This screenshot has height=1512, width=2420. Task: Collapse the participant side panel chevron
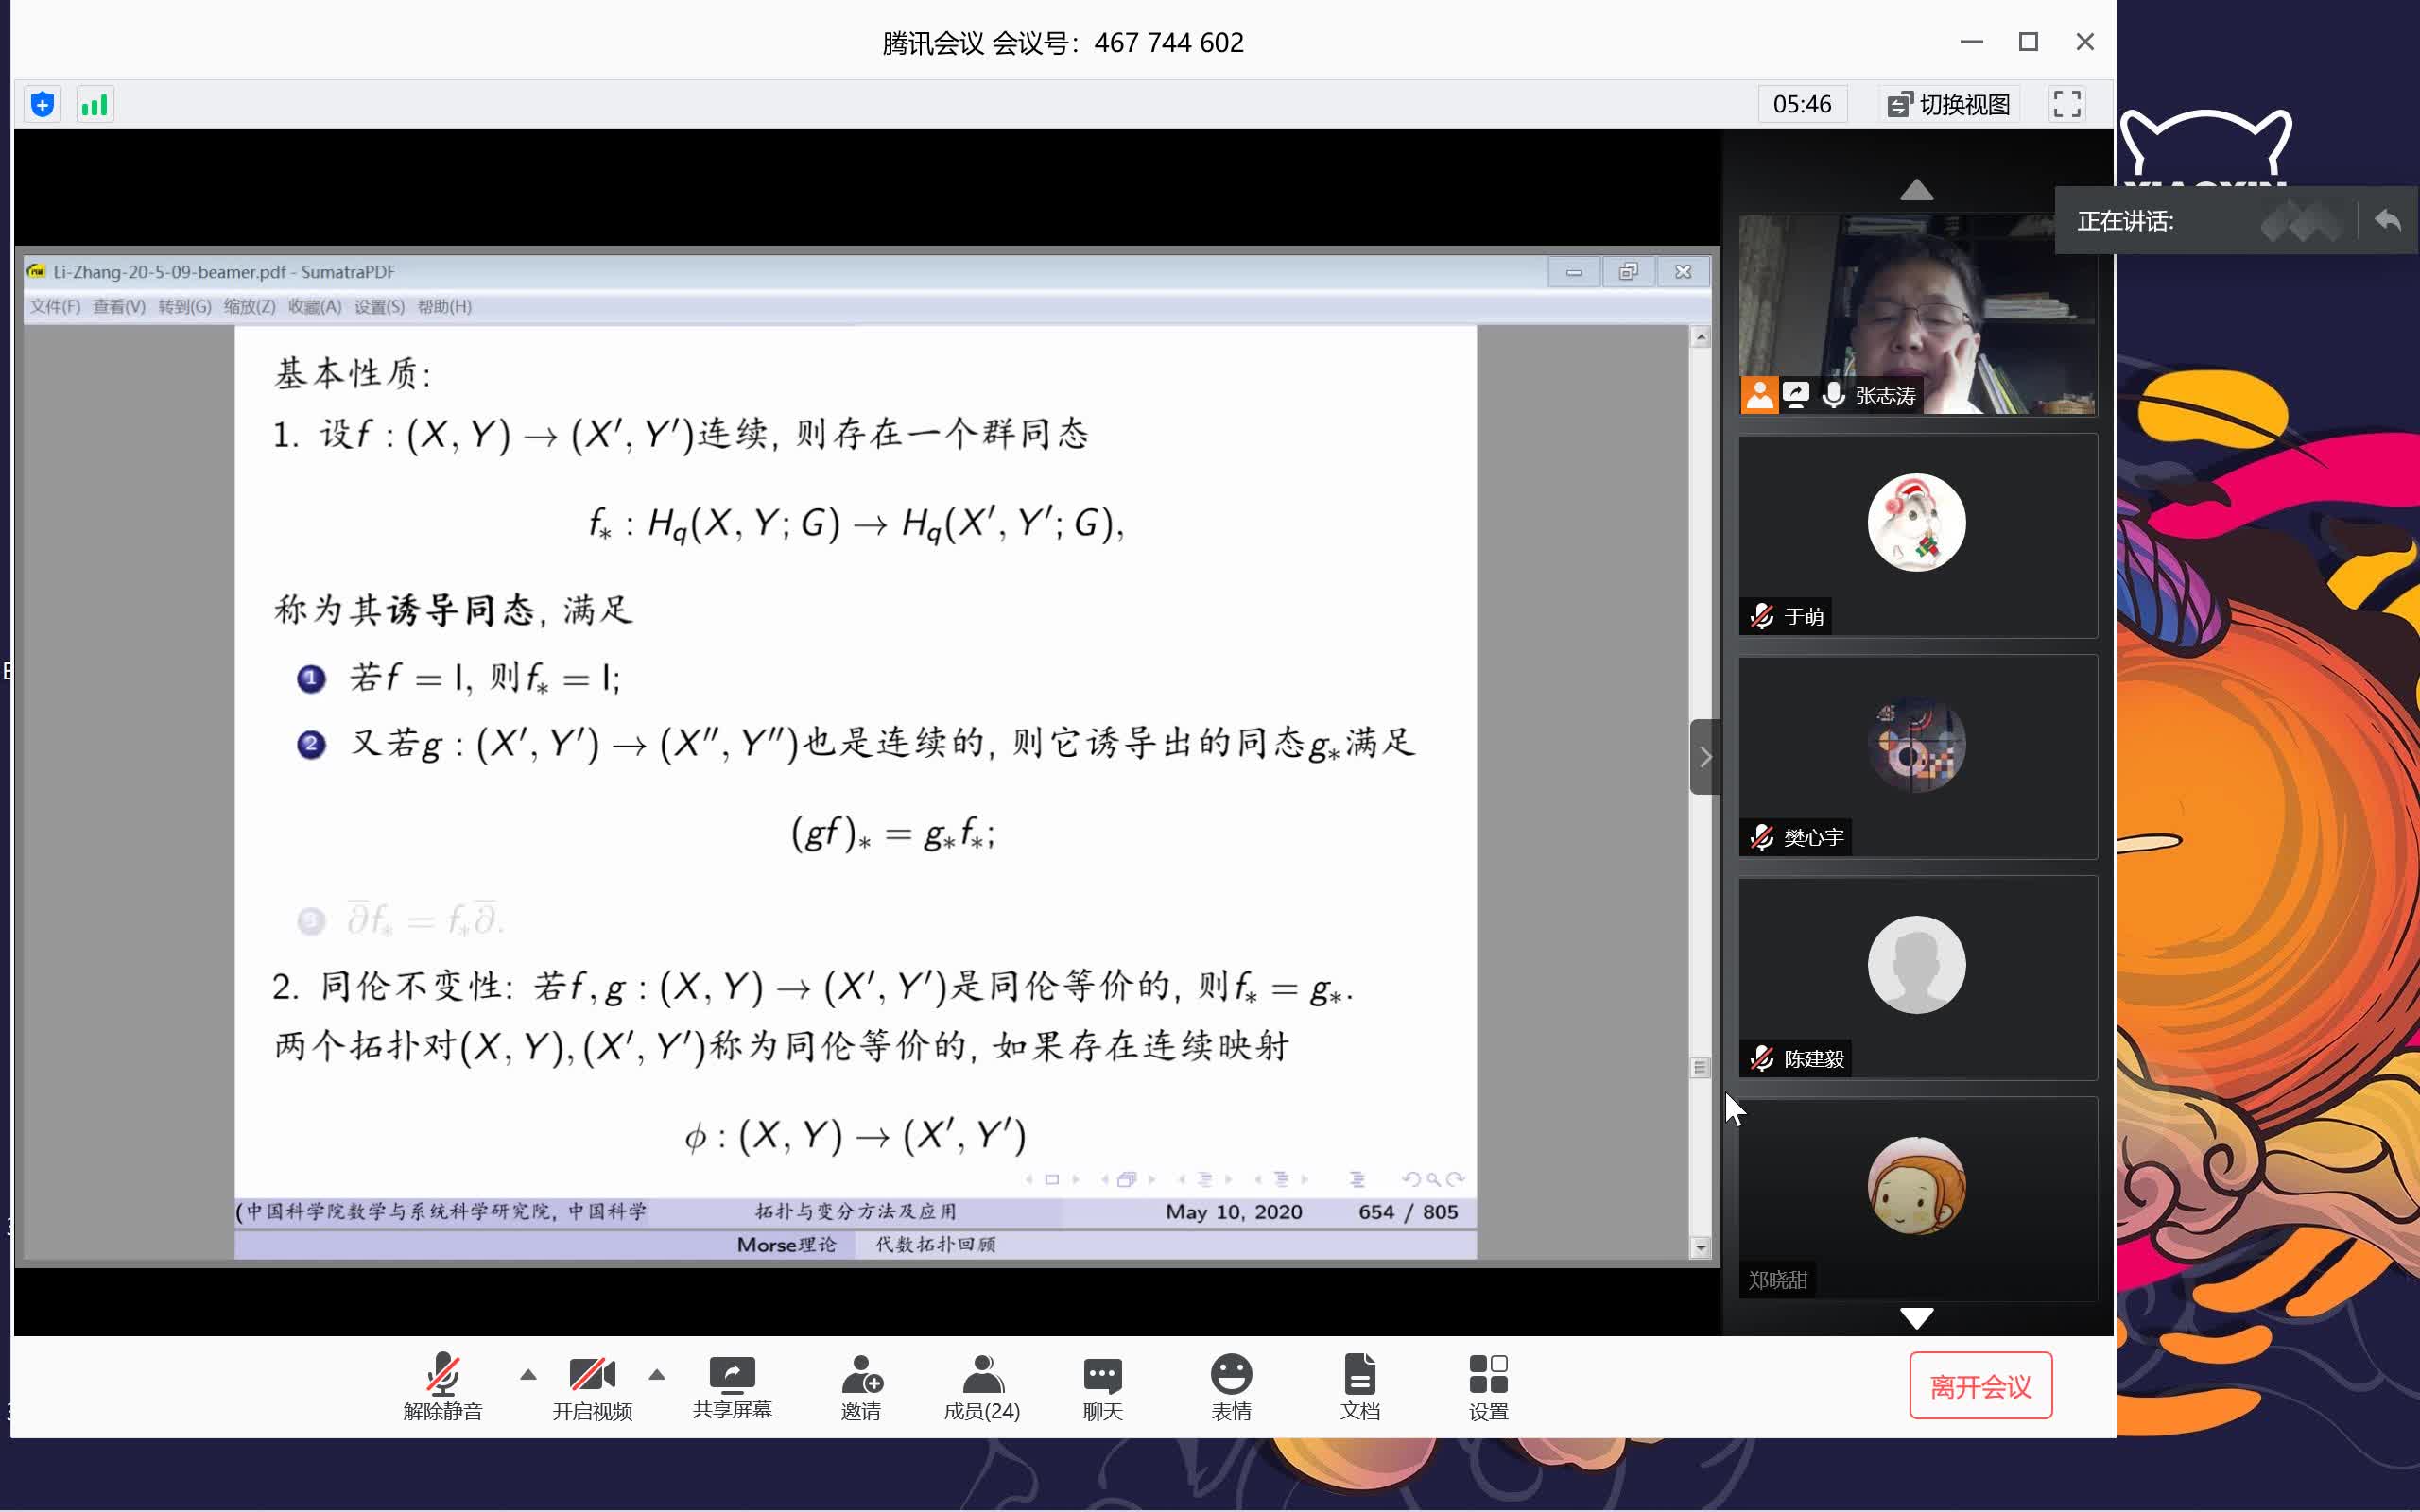(x=1705, y=757)
